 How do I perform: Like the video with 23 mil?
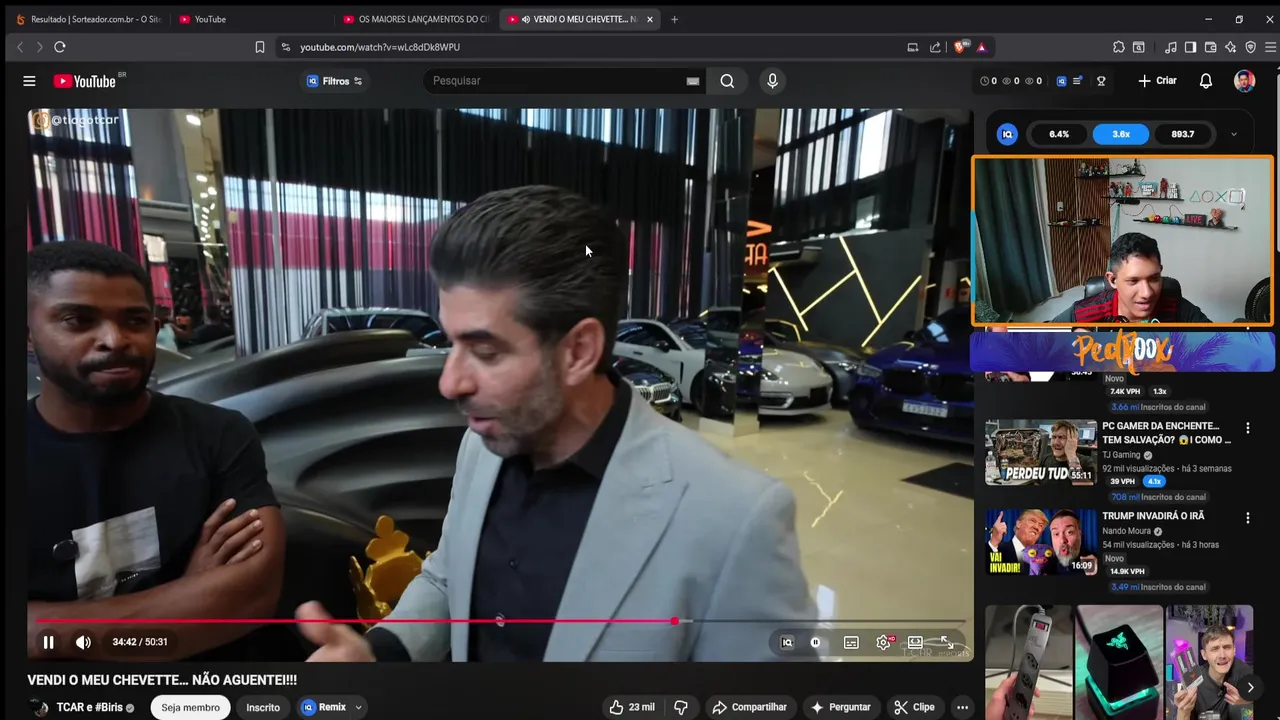click(x=632, y=707)
